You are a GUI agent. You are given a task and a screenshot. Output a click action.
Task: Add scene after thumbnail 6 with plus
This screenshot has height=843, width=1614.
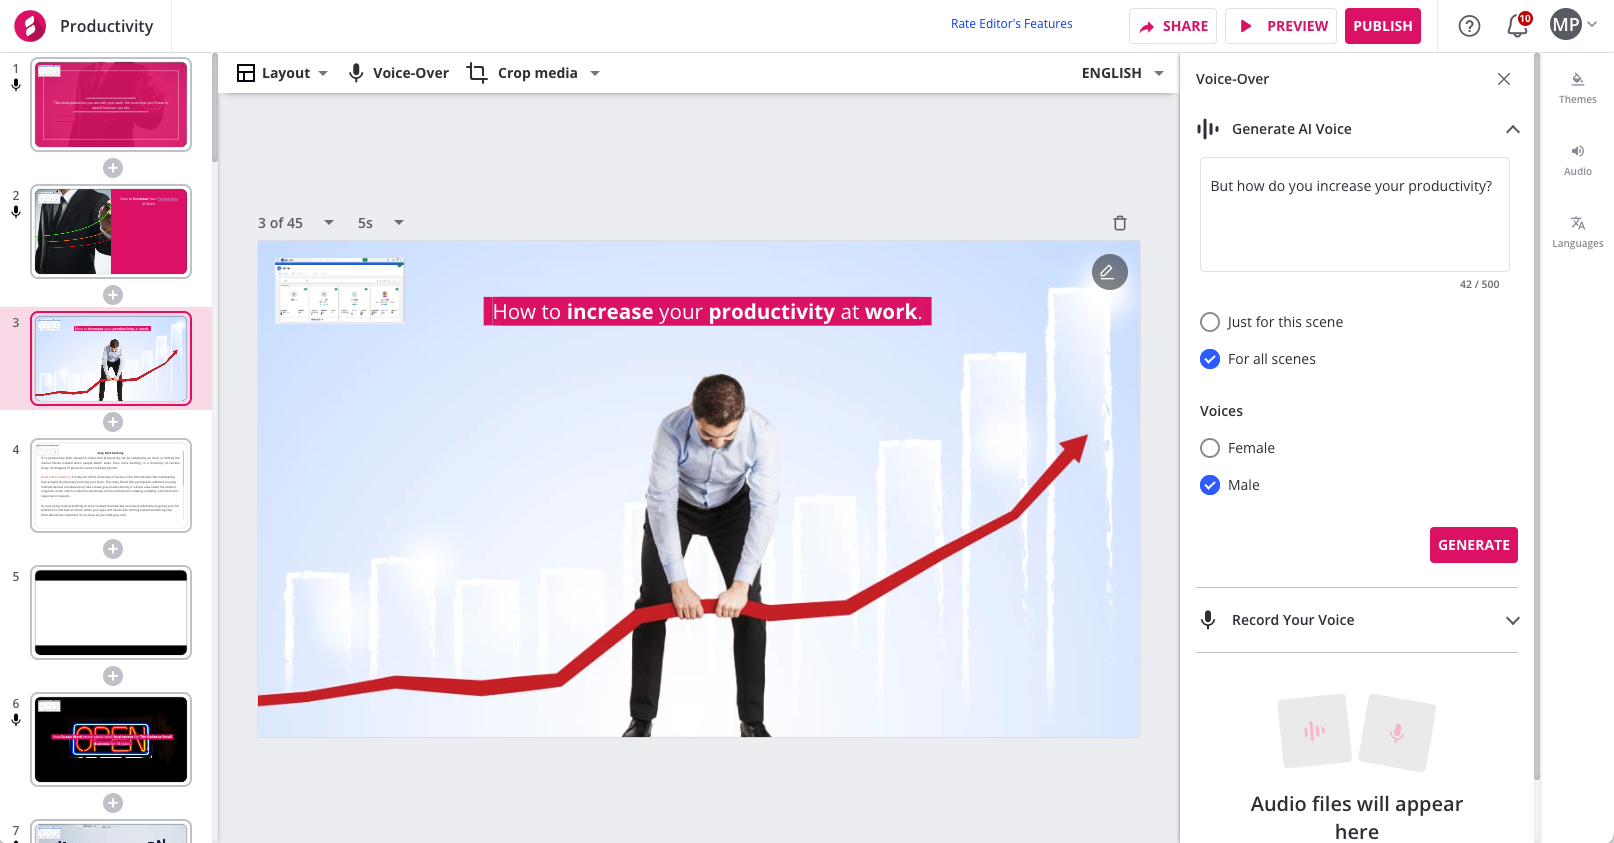pyautogui.click(x=113, y=803)
